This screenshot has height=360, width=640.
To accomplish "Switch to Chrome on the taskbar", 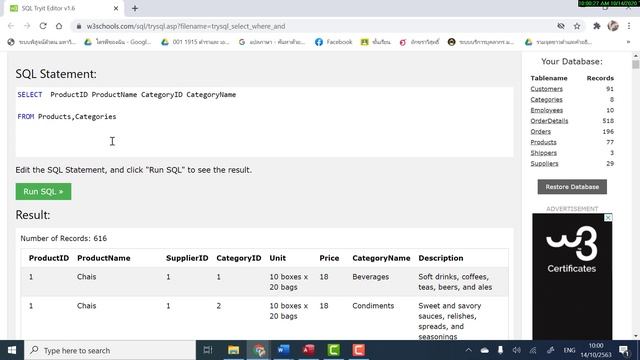I will (259, 350).
